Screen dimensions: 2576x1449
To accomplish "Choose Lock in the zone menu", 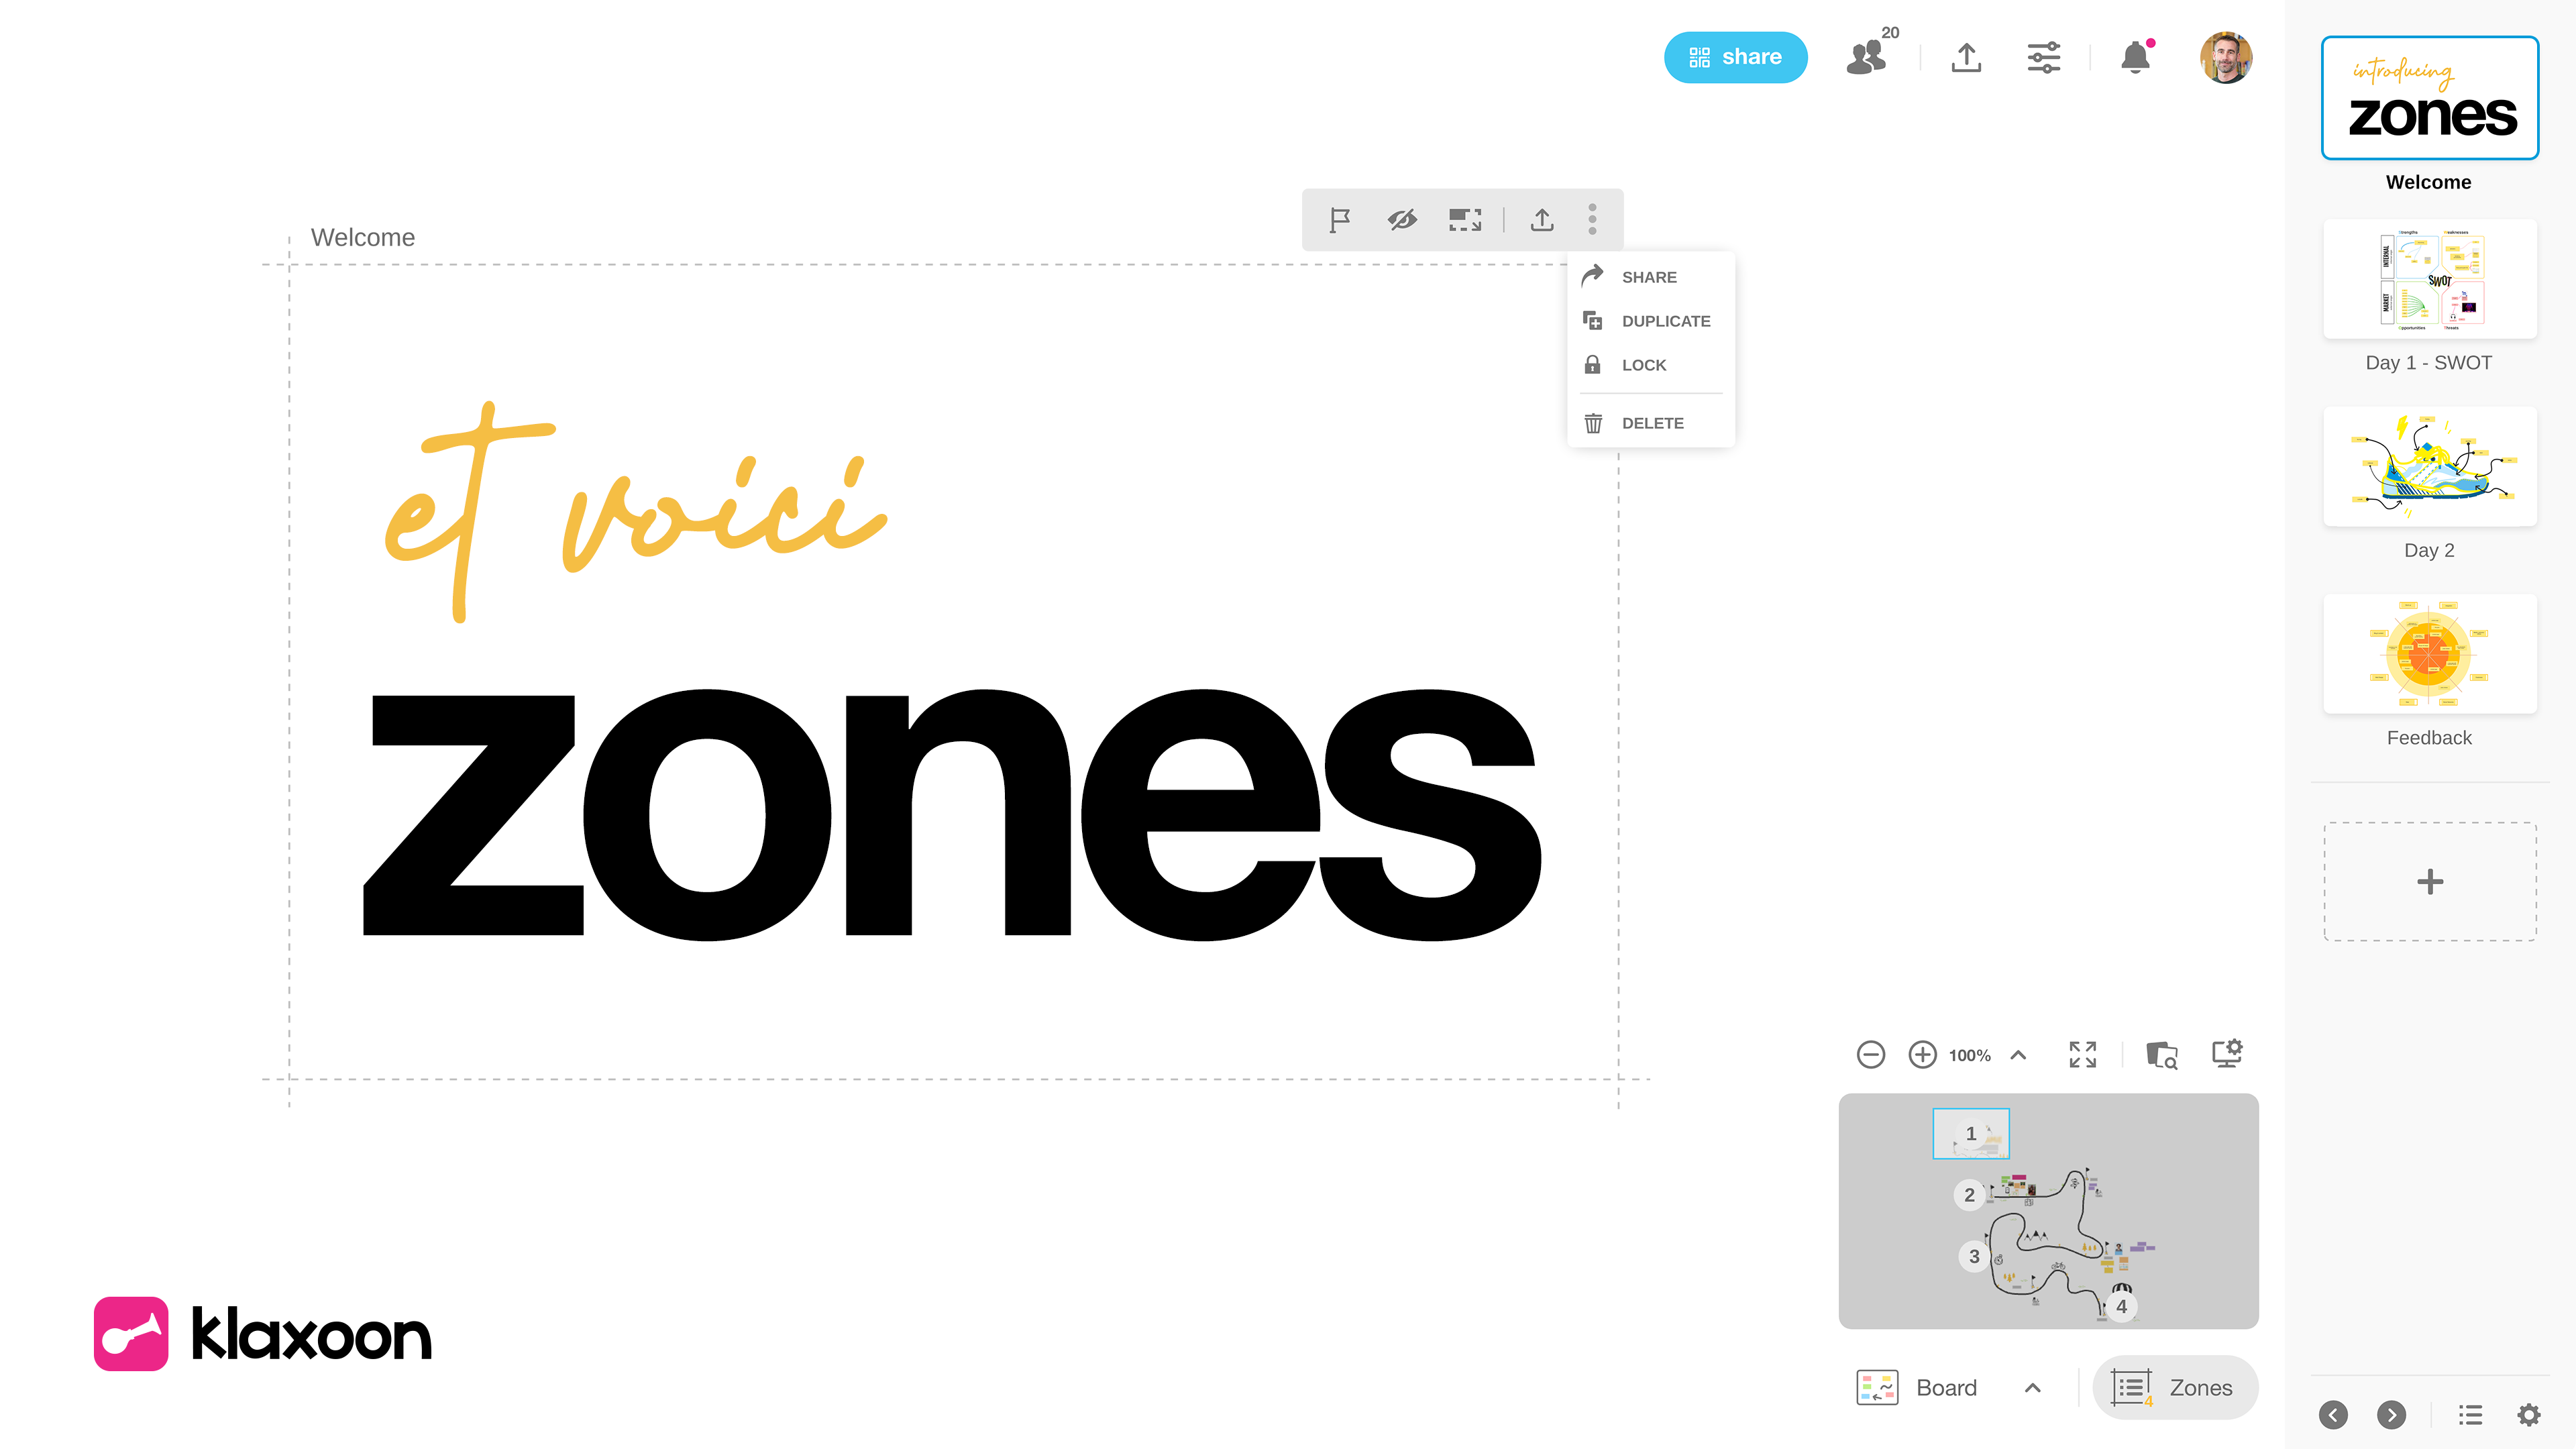I will (1643, 365).
